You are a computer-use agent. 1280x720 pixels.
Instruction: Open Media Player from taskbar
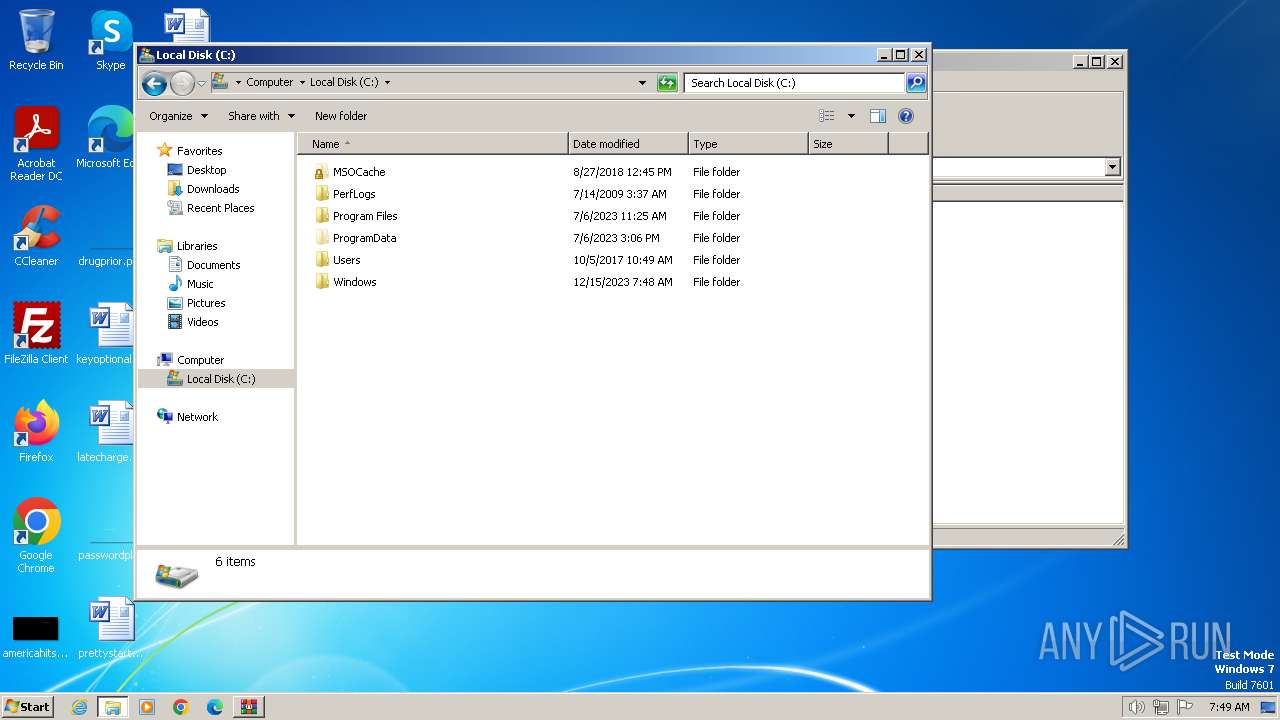147,707
